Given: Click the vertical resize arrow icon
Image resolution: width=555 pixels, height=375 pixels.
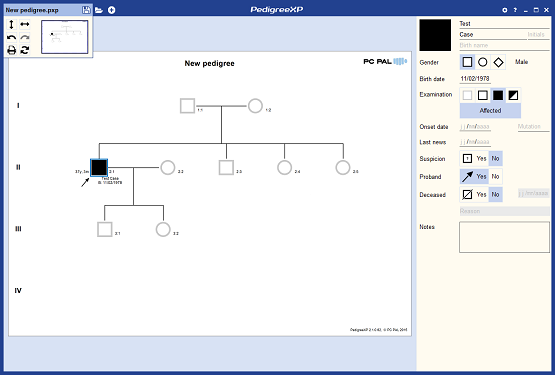Looking at the screenshot, I should [11, 24].
